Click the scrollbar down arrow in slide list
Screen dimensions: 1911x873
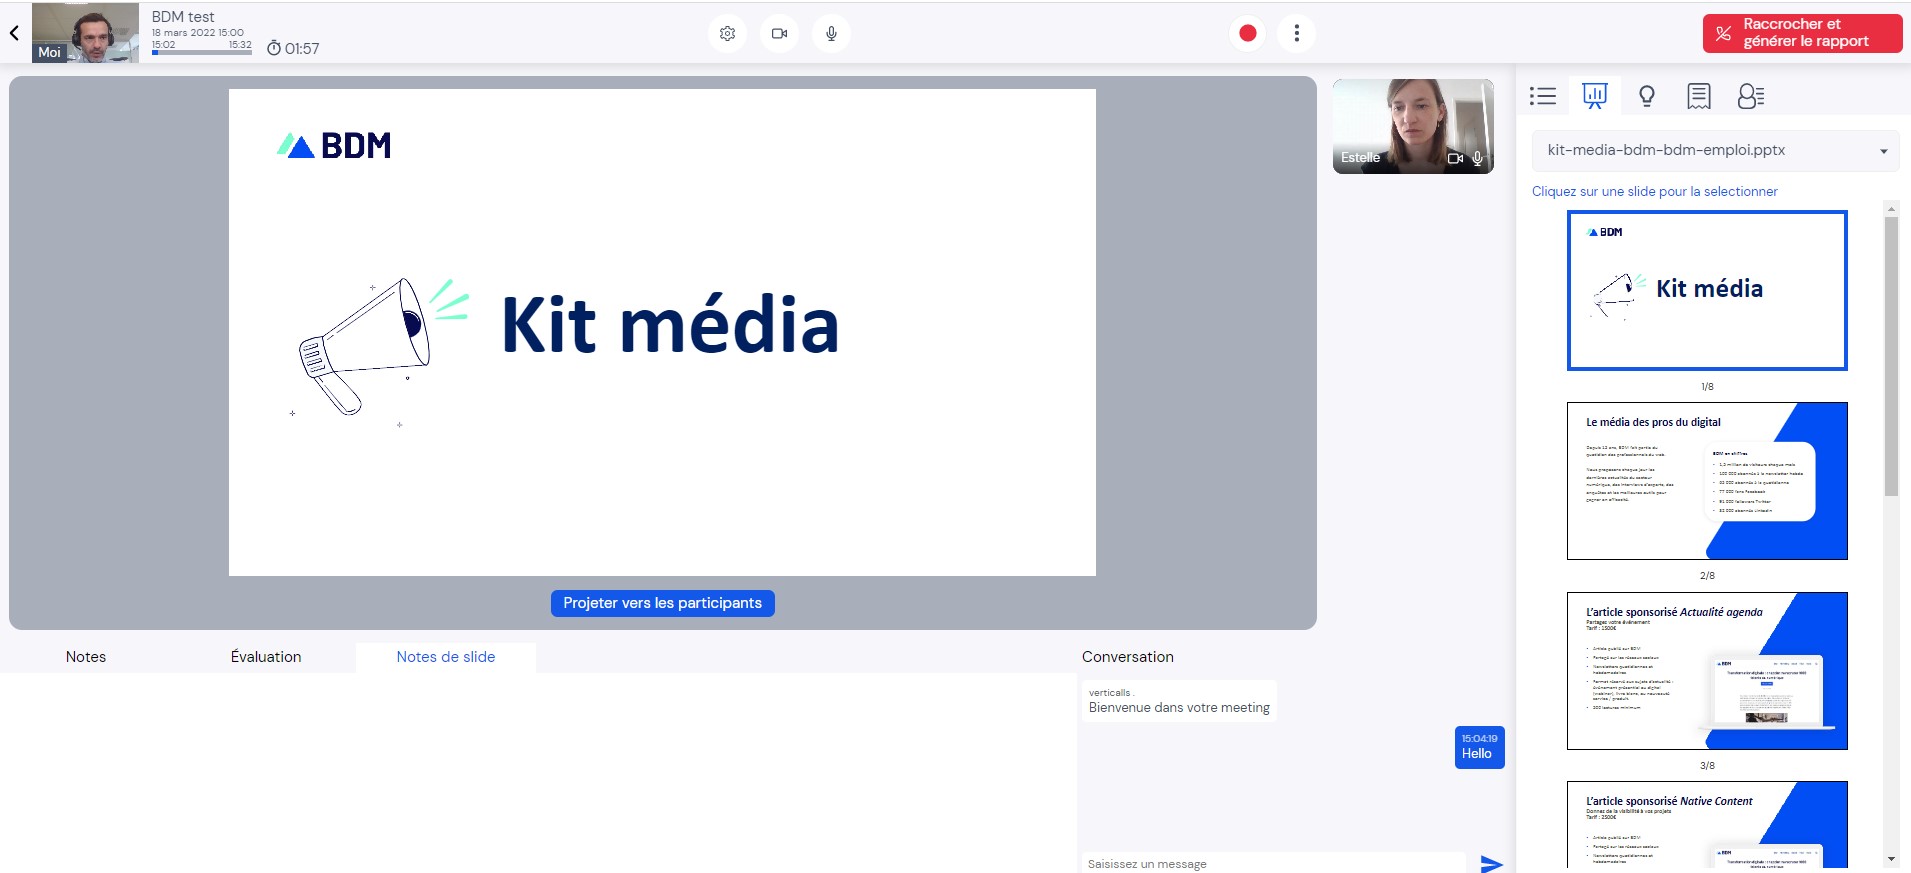click(x=1891, y=859)
